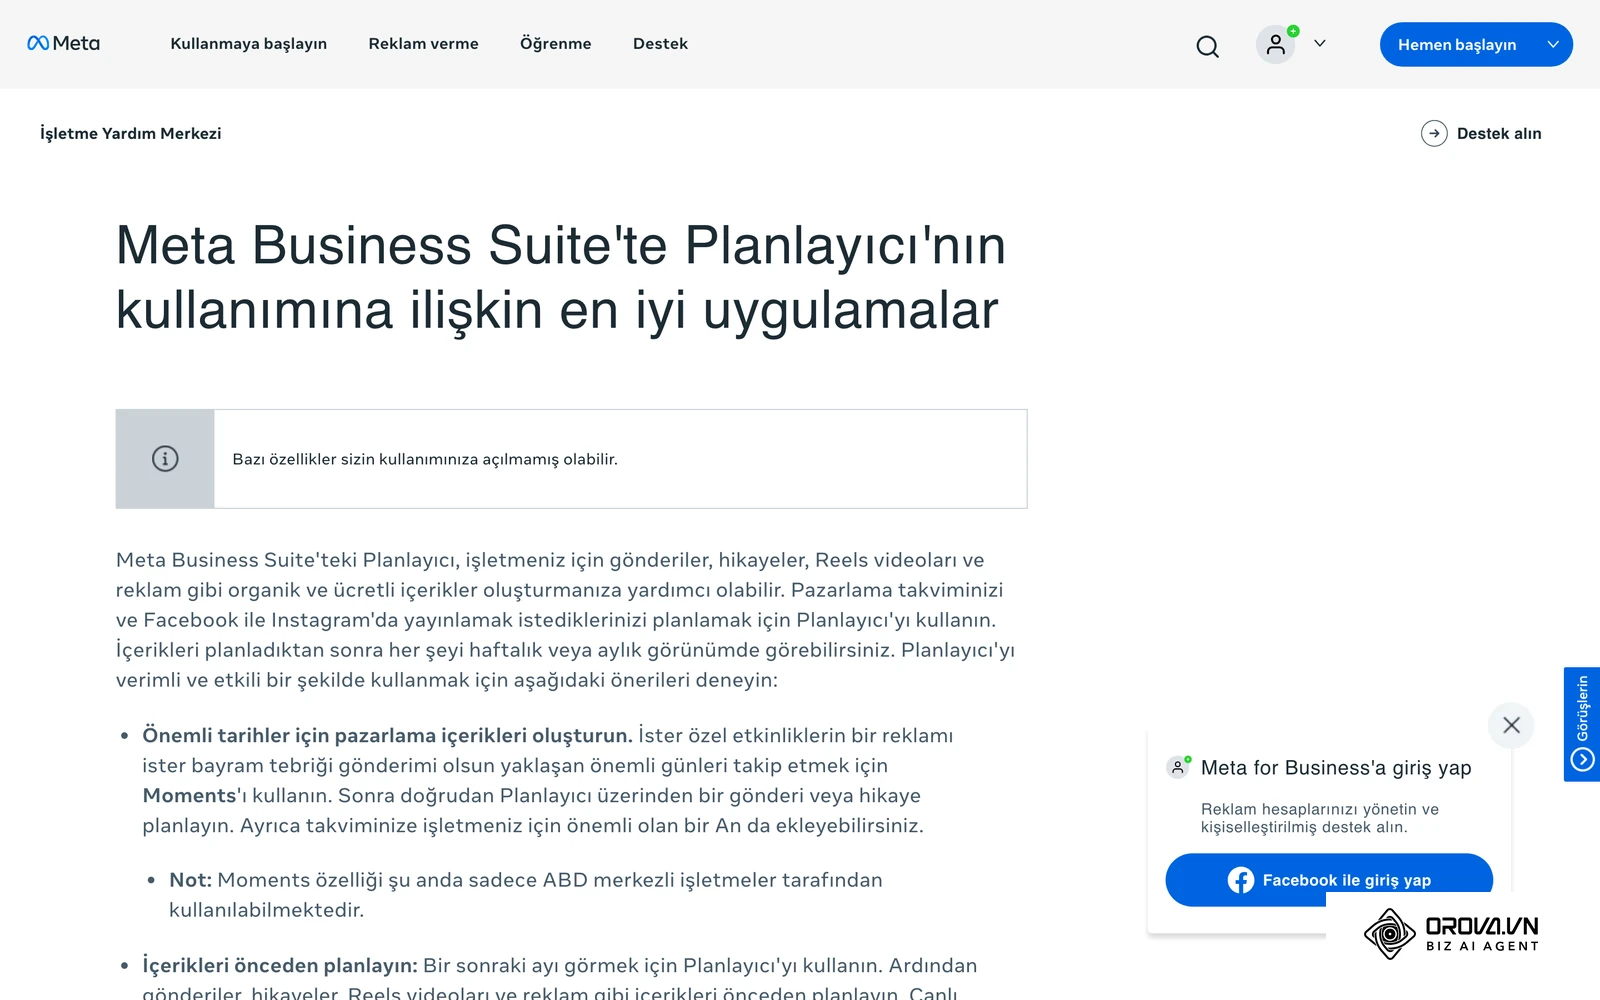Click the small user icon in login popup

(1179, 767)
